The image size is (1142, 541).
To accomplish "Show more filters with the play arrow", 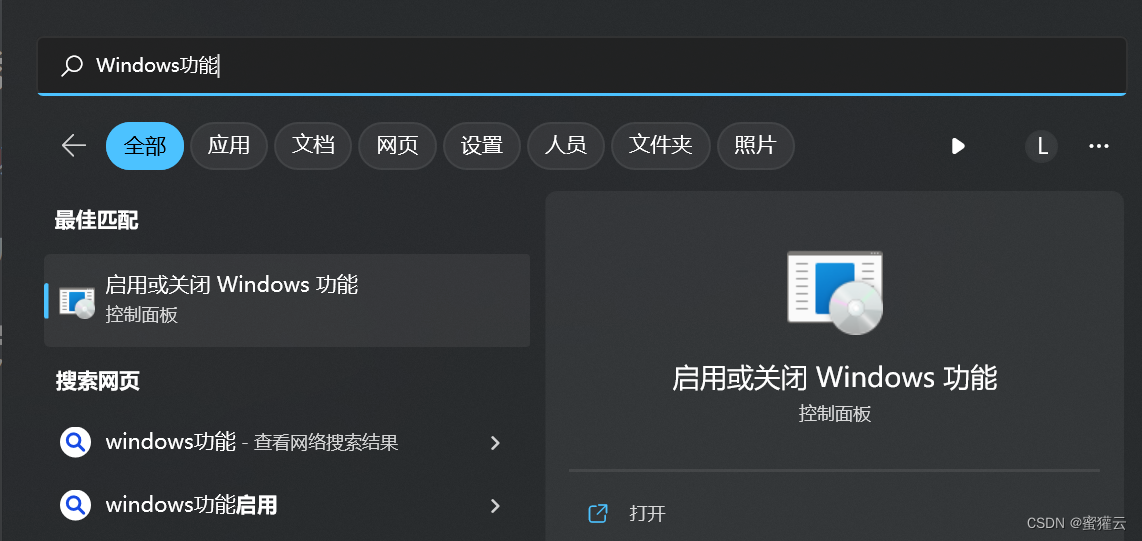I will [x=958, y=146].
